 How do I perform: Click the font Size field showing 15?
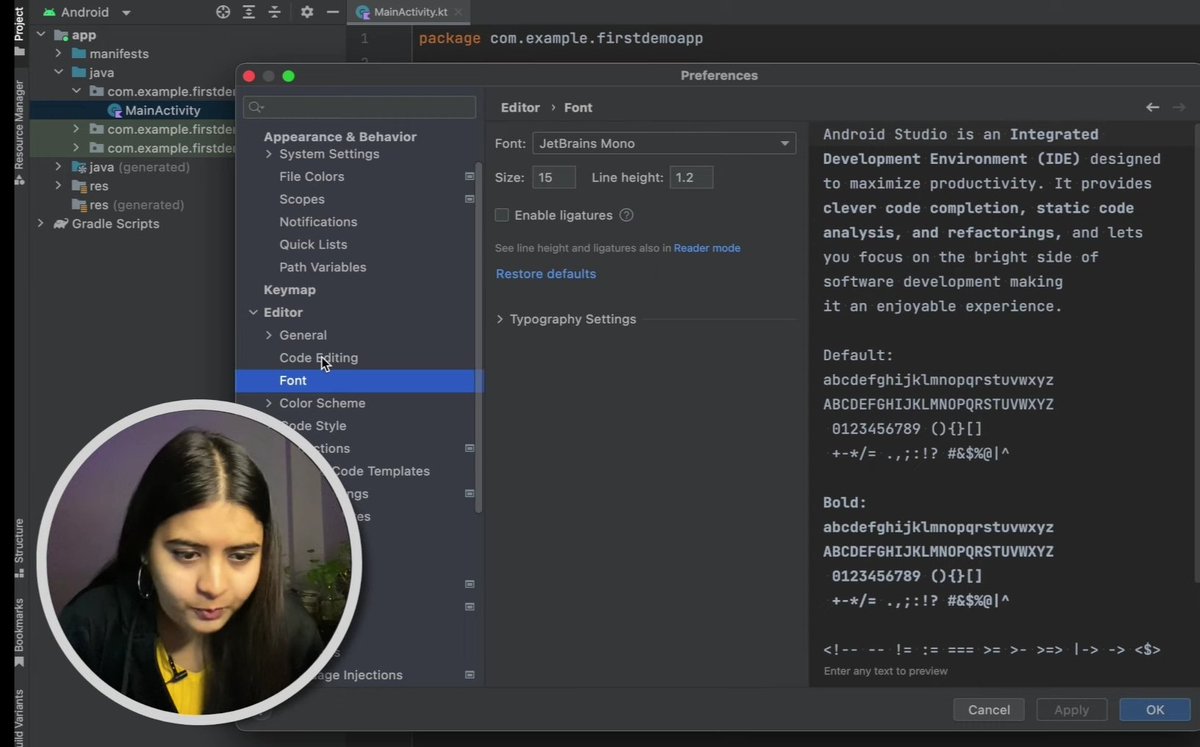553,177
